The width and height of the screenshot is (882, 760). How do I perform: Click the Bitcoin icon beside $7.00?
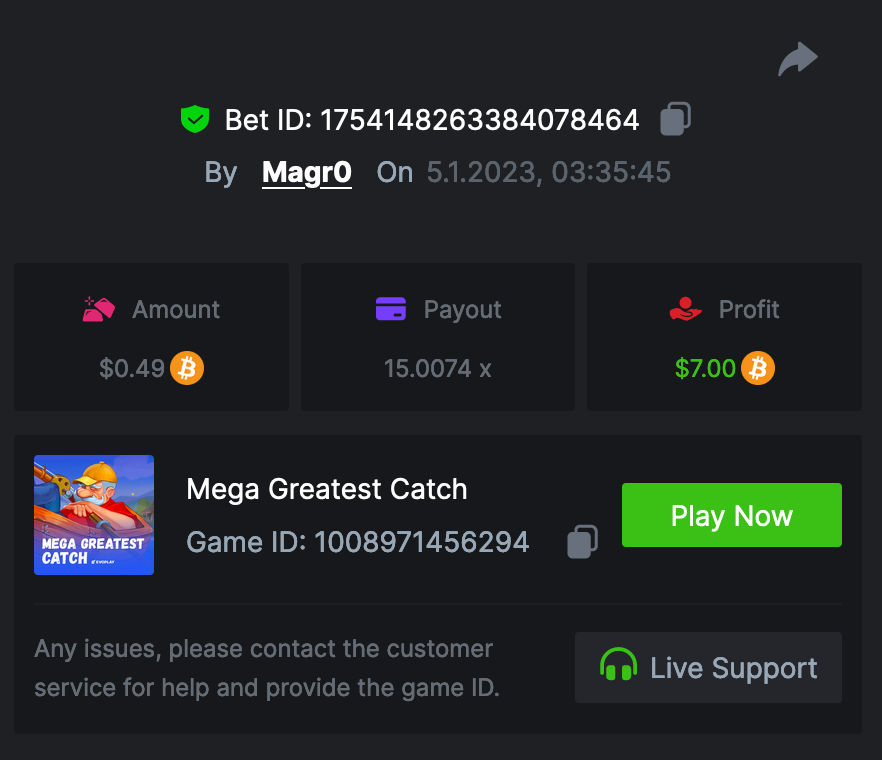tap(758, 368)
